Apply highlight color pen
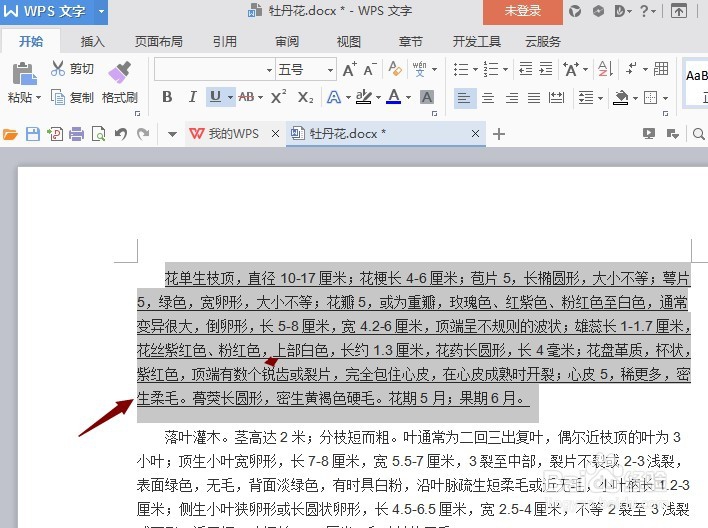The height and width of the screenshot is (528, 708). [x=363, y=97]
